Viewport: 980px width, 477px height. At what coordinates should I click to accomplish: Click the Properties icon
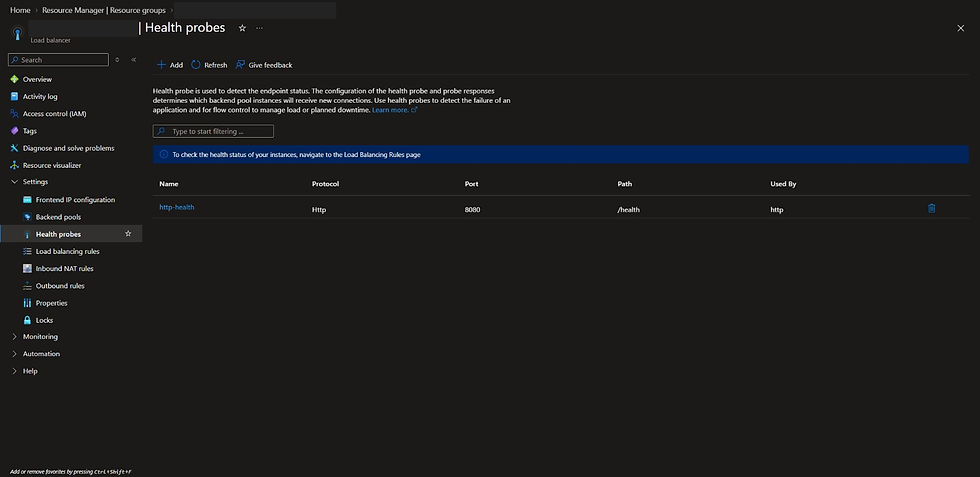(x=27, y=303)
